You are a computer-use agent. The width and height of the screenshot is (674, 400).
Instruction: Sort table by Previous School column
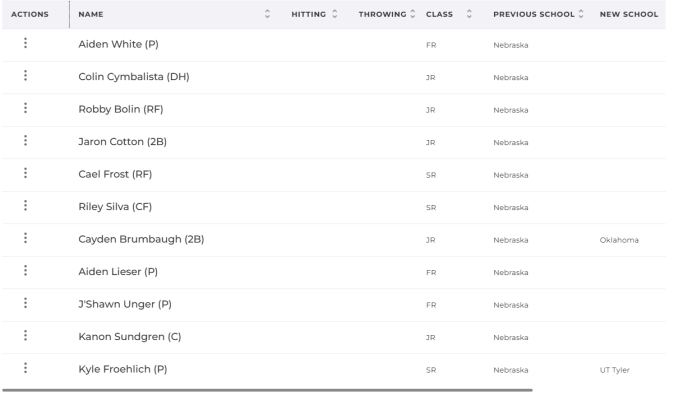click(x=581, y=14)
